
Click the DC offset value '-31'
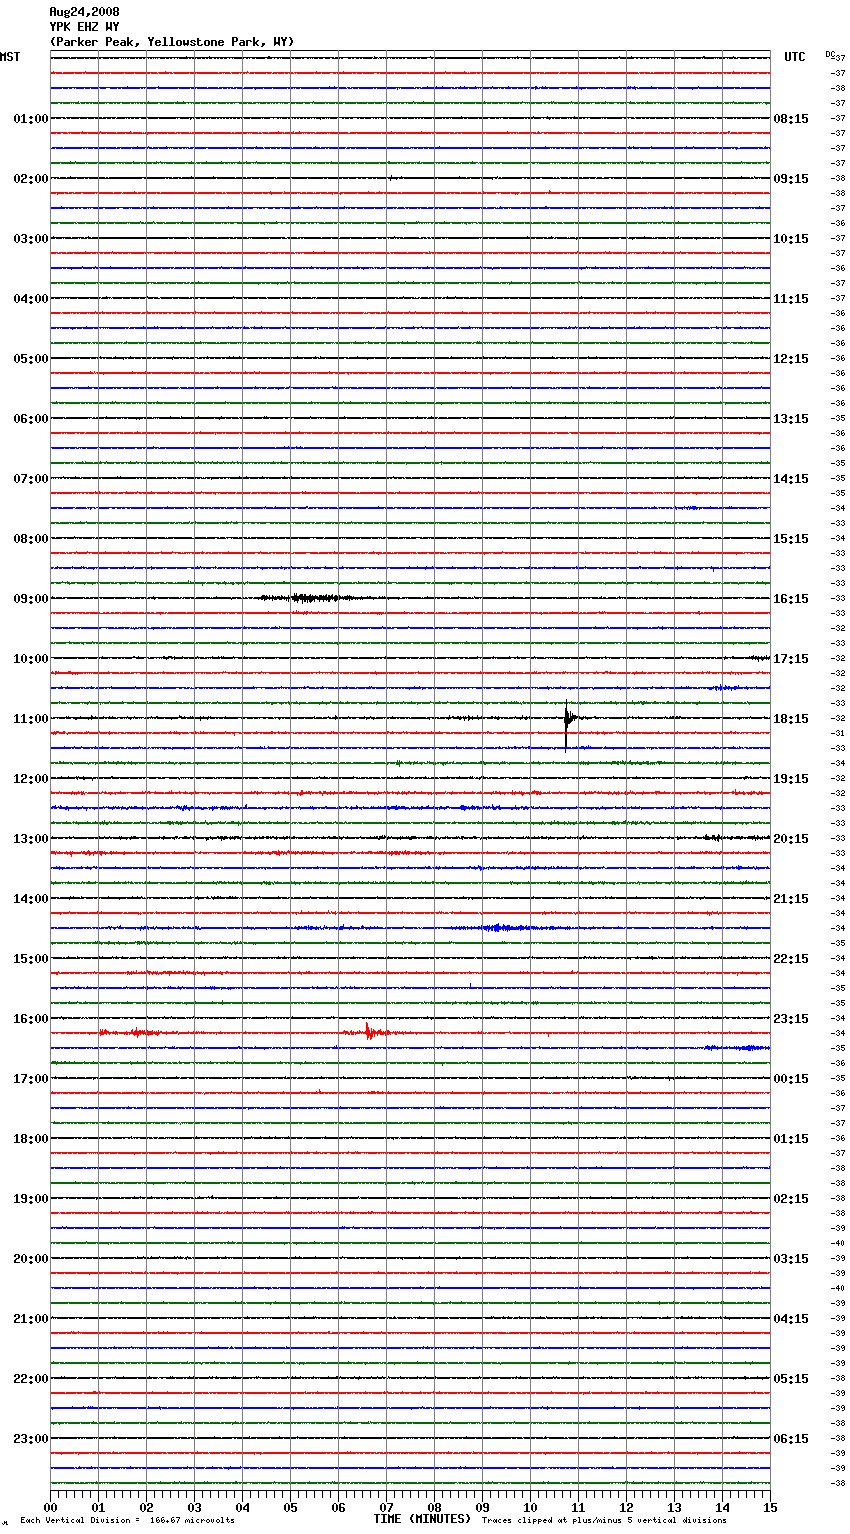click(x=839, y=734)
